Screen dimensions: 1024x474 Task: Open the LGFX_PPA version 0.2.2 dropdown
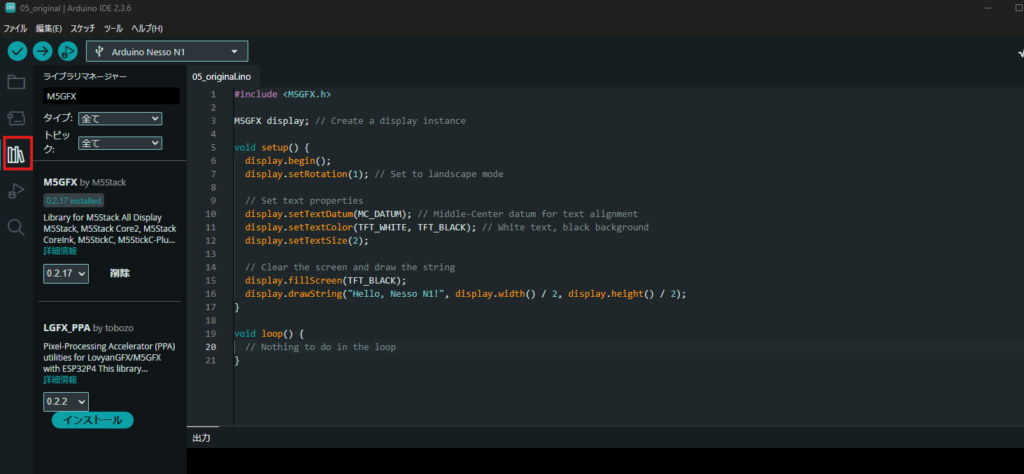pos(66,401)
